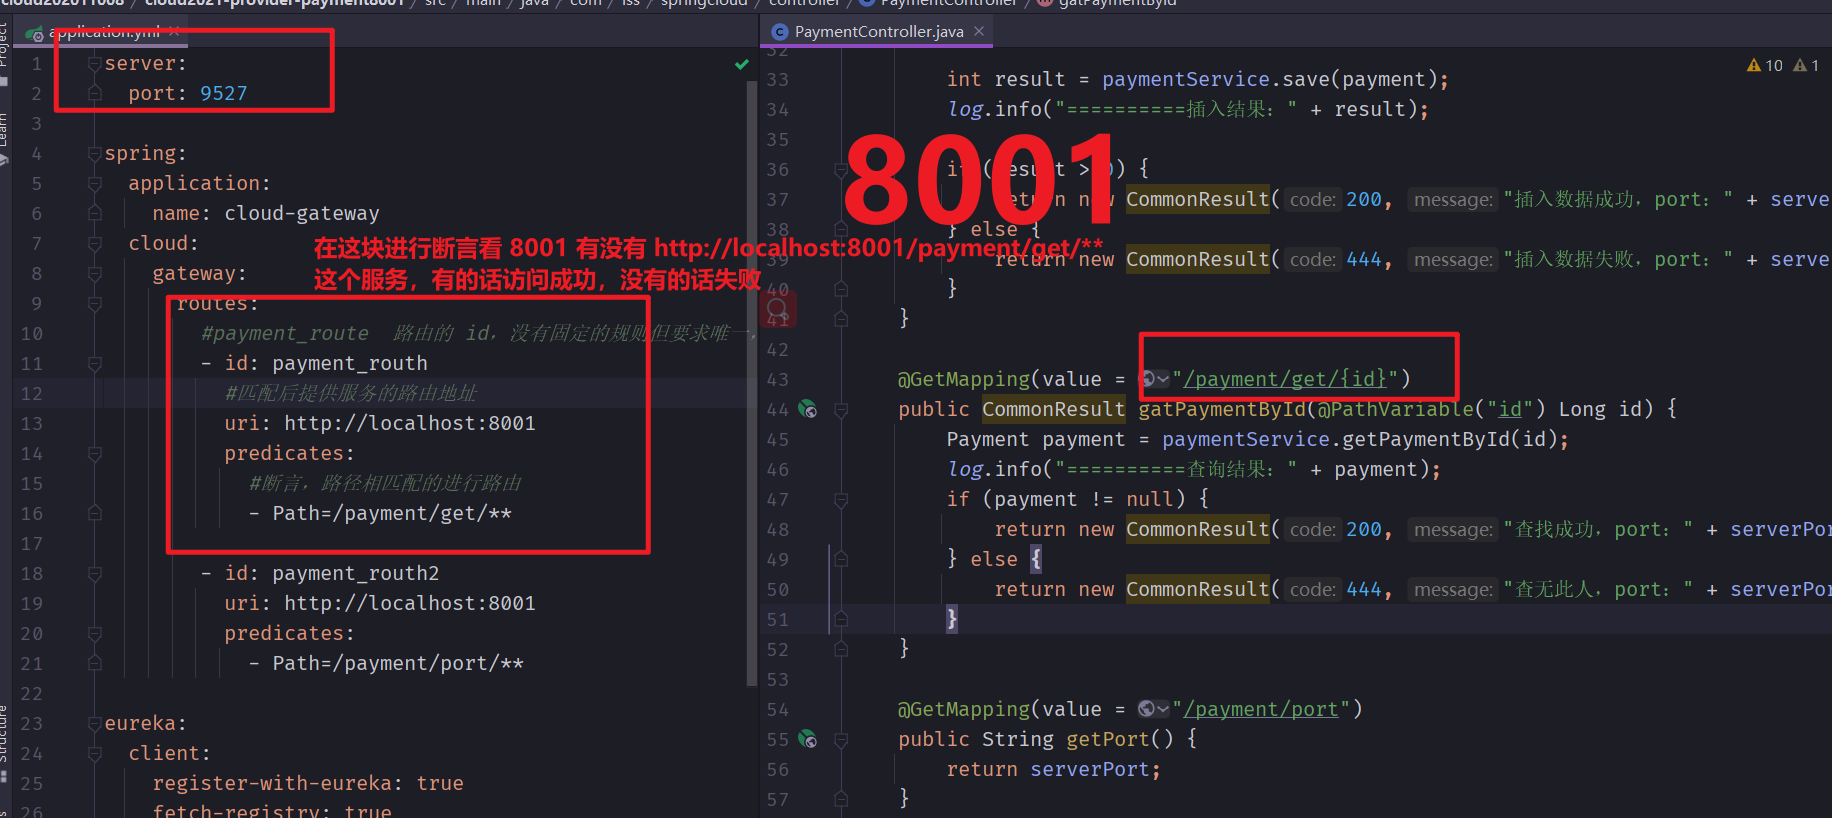This screenshot has width=1832, height=818.
Task: Click the underlined "id" in @PathVariable
Action: click(1510, 409)
